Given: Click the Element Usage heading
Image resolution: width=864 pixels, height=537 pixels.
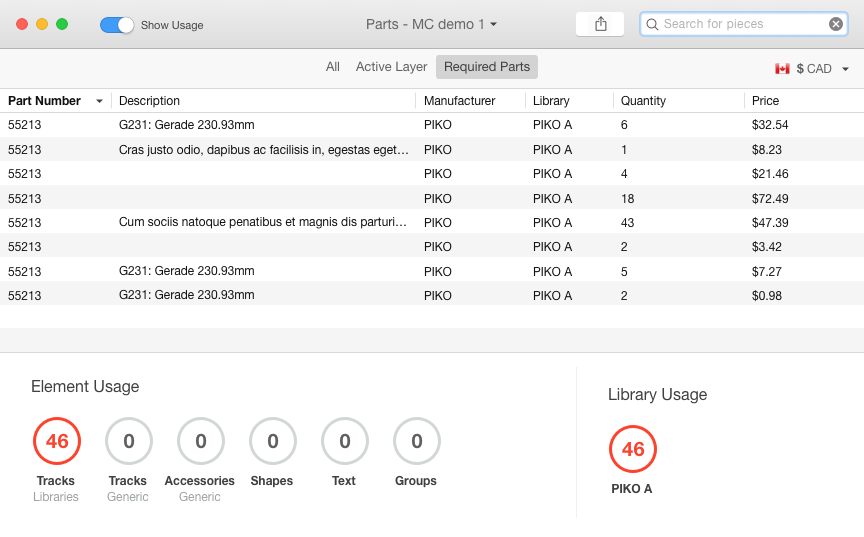Looking at the screenshot, I should (85, 387).
